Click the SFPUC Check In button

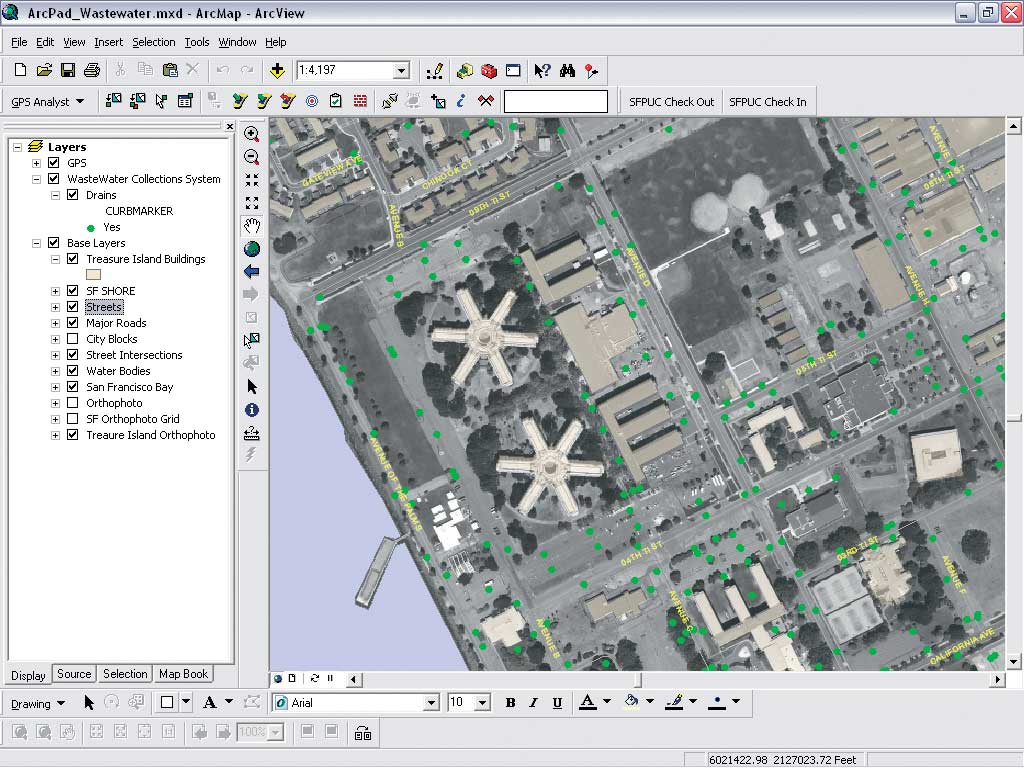(767, 101)
